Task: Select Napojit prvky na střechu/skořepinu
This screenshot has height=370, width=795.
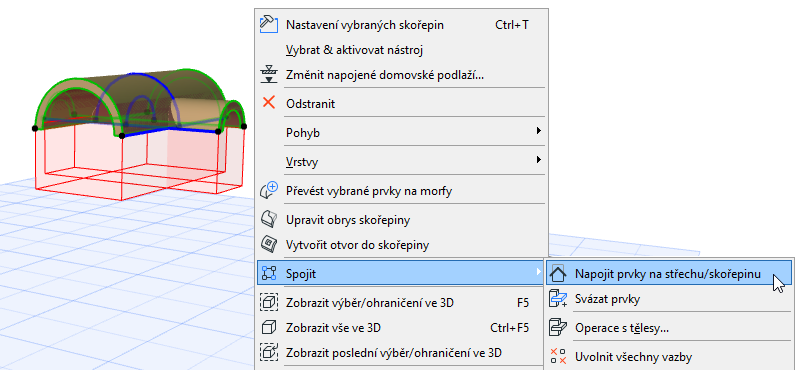Action: coord(668,274)
